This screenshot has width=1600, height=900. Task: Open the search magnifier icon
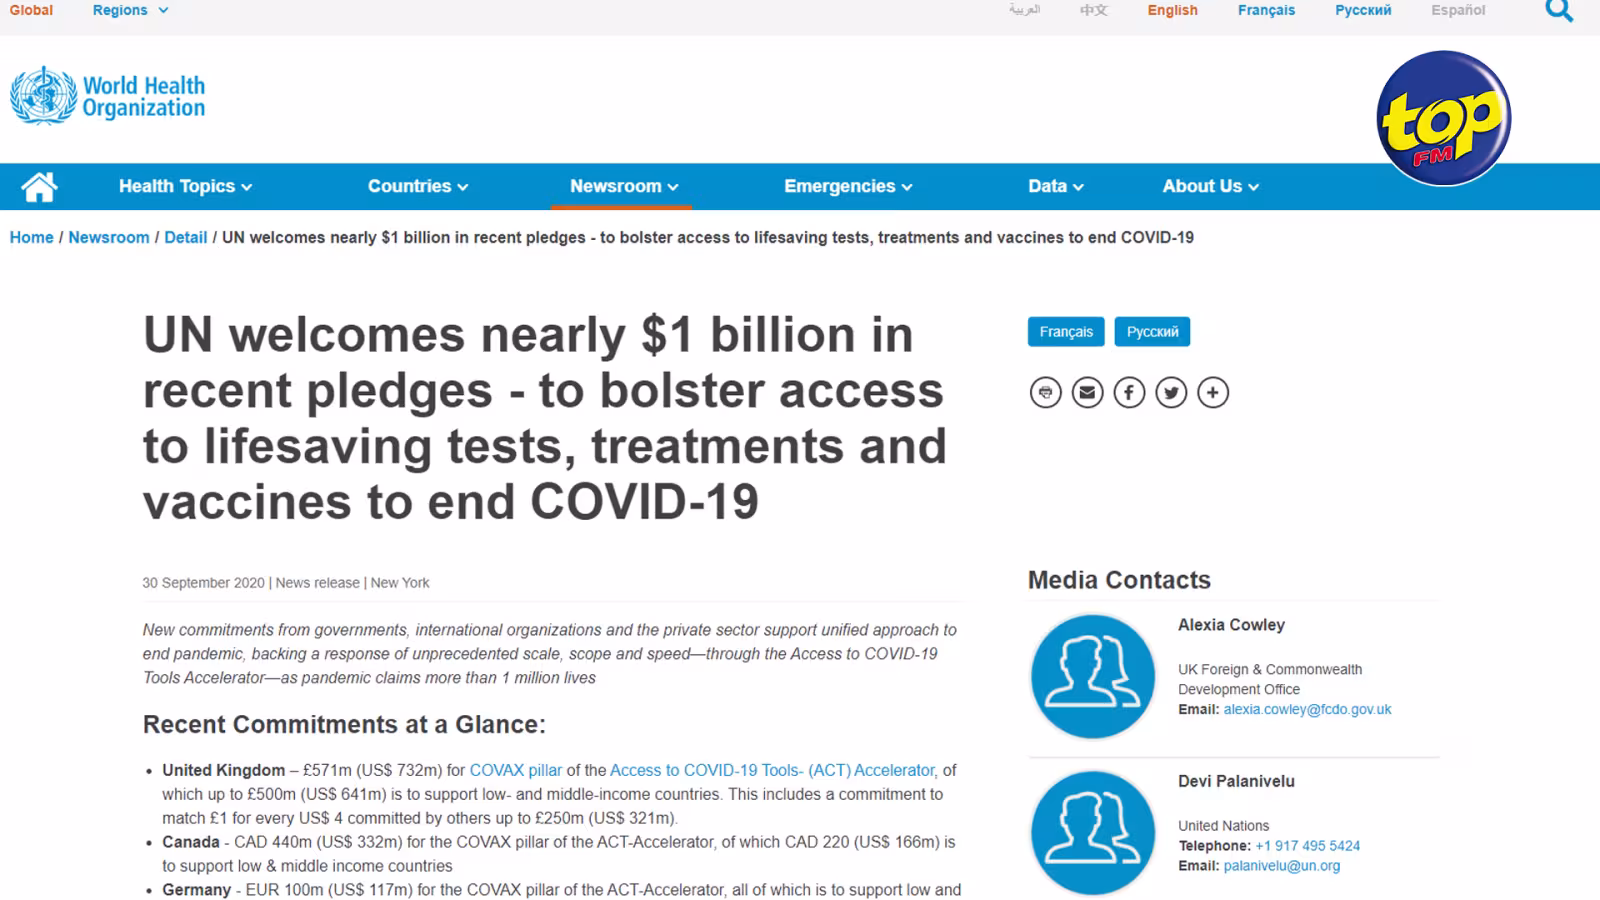pos(1559,11)
